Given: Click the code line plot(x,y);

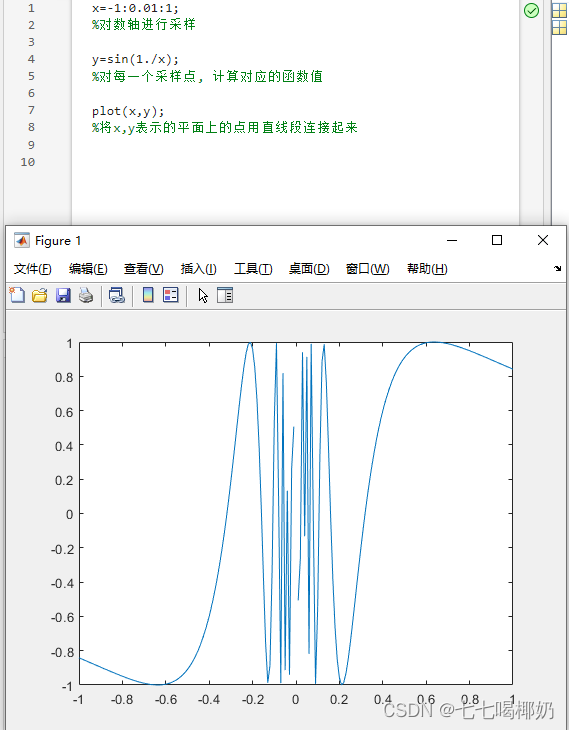Looking at the screenshot, I should (x=128, y=111).
